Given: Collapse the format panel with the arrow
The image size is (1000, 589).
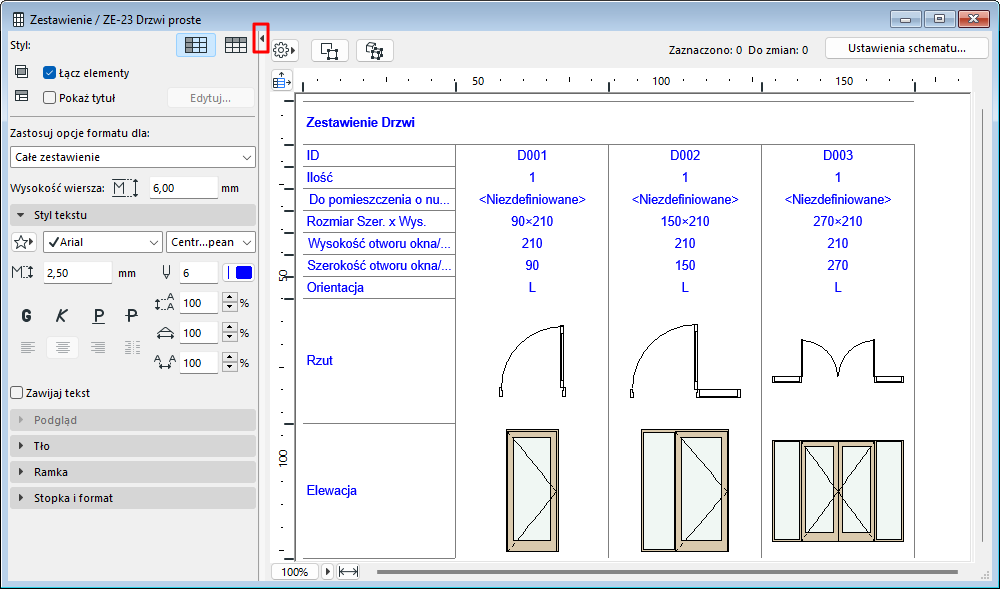Looking at the screenshot, I should click(x=261, y=38).
